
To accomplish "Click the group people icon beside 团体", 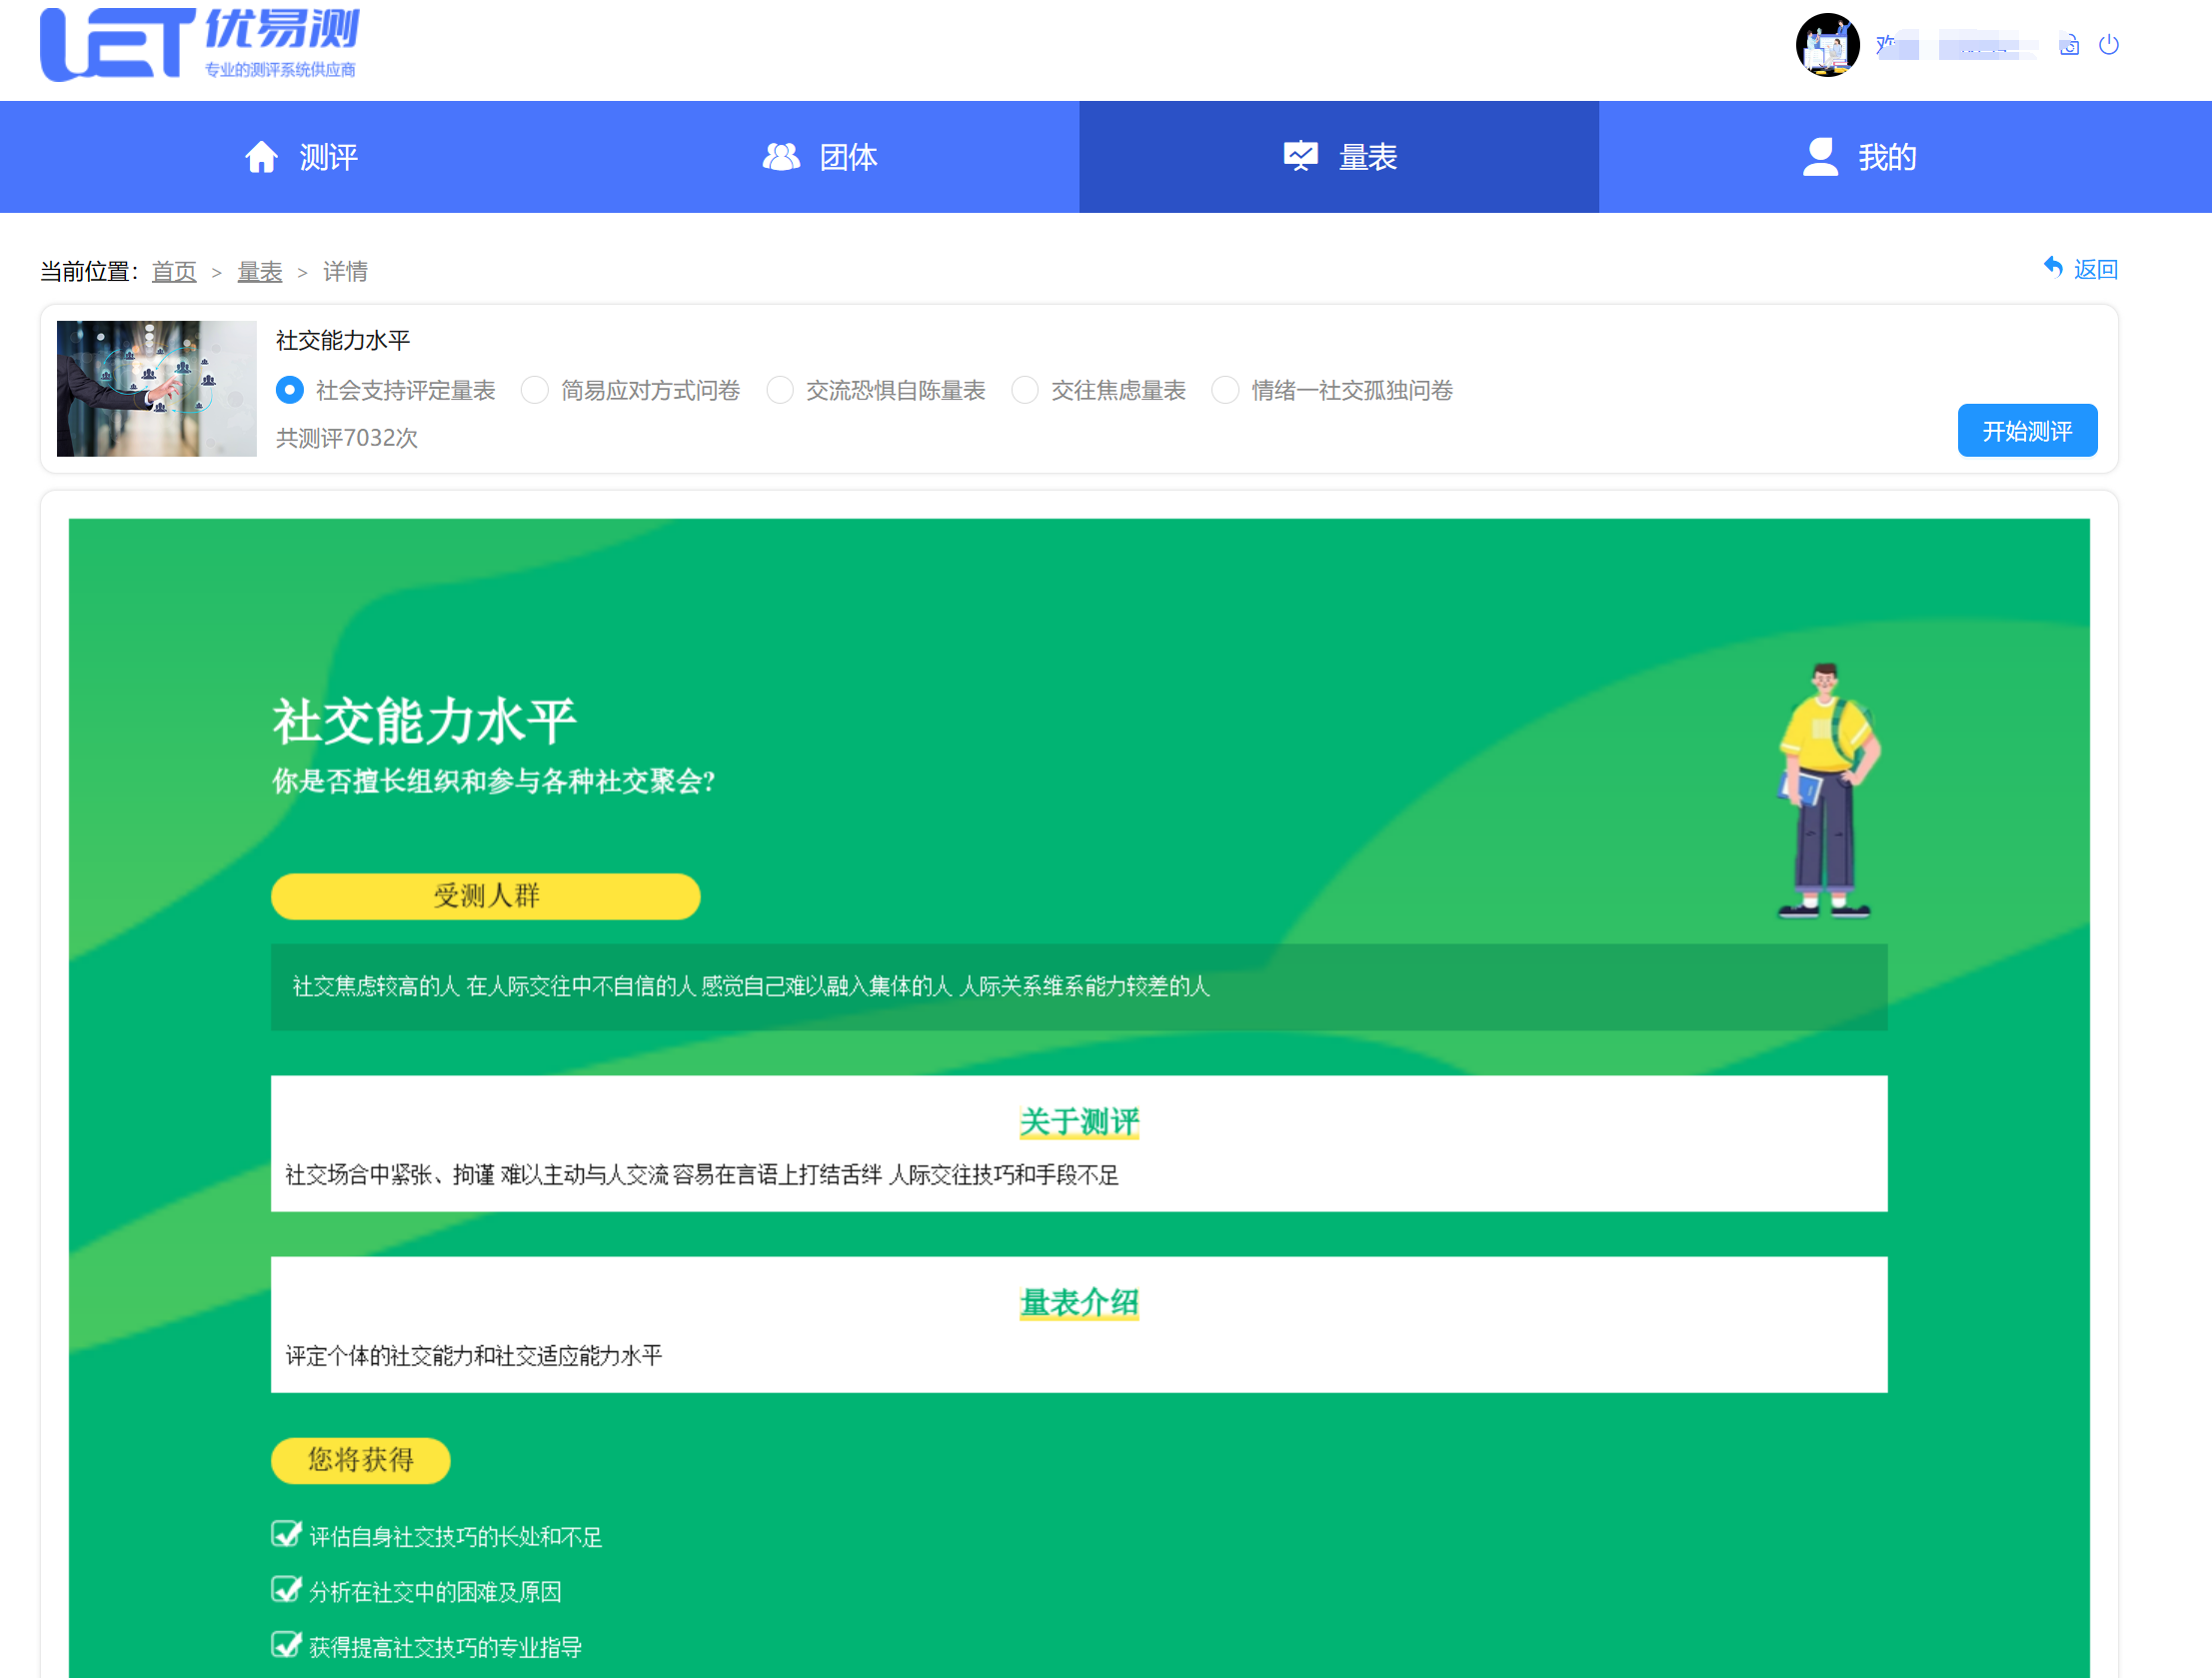I will click(x=781, y=157).
